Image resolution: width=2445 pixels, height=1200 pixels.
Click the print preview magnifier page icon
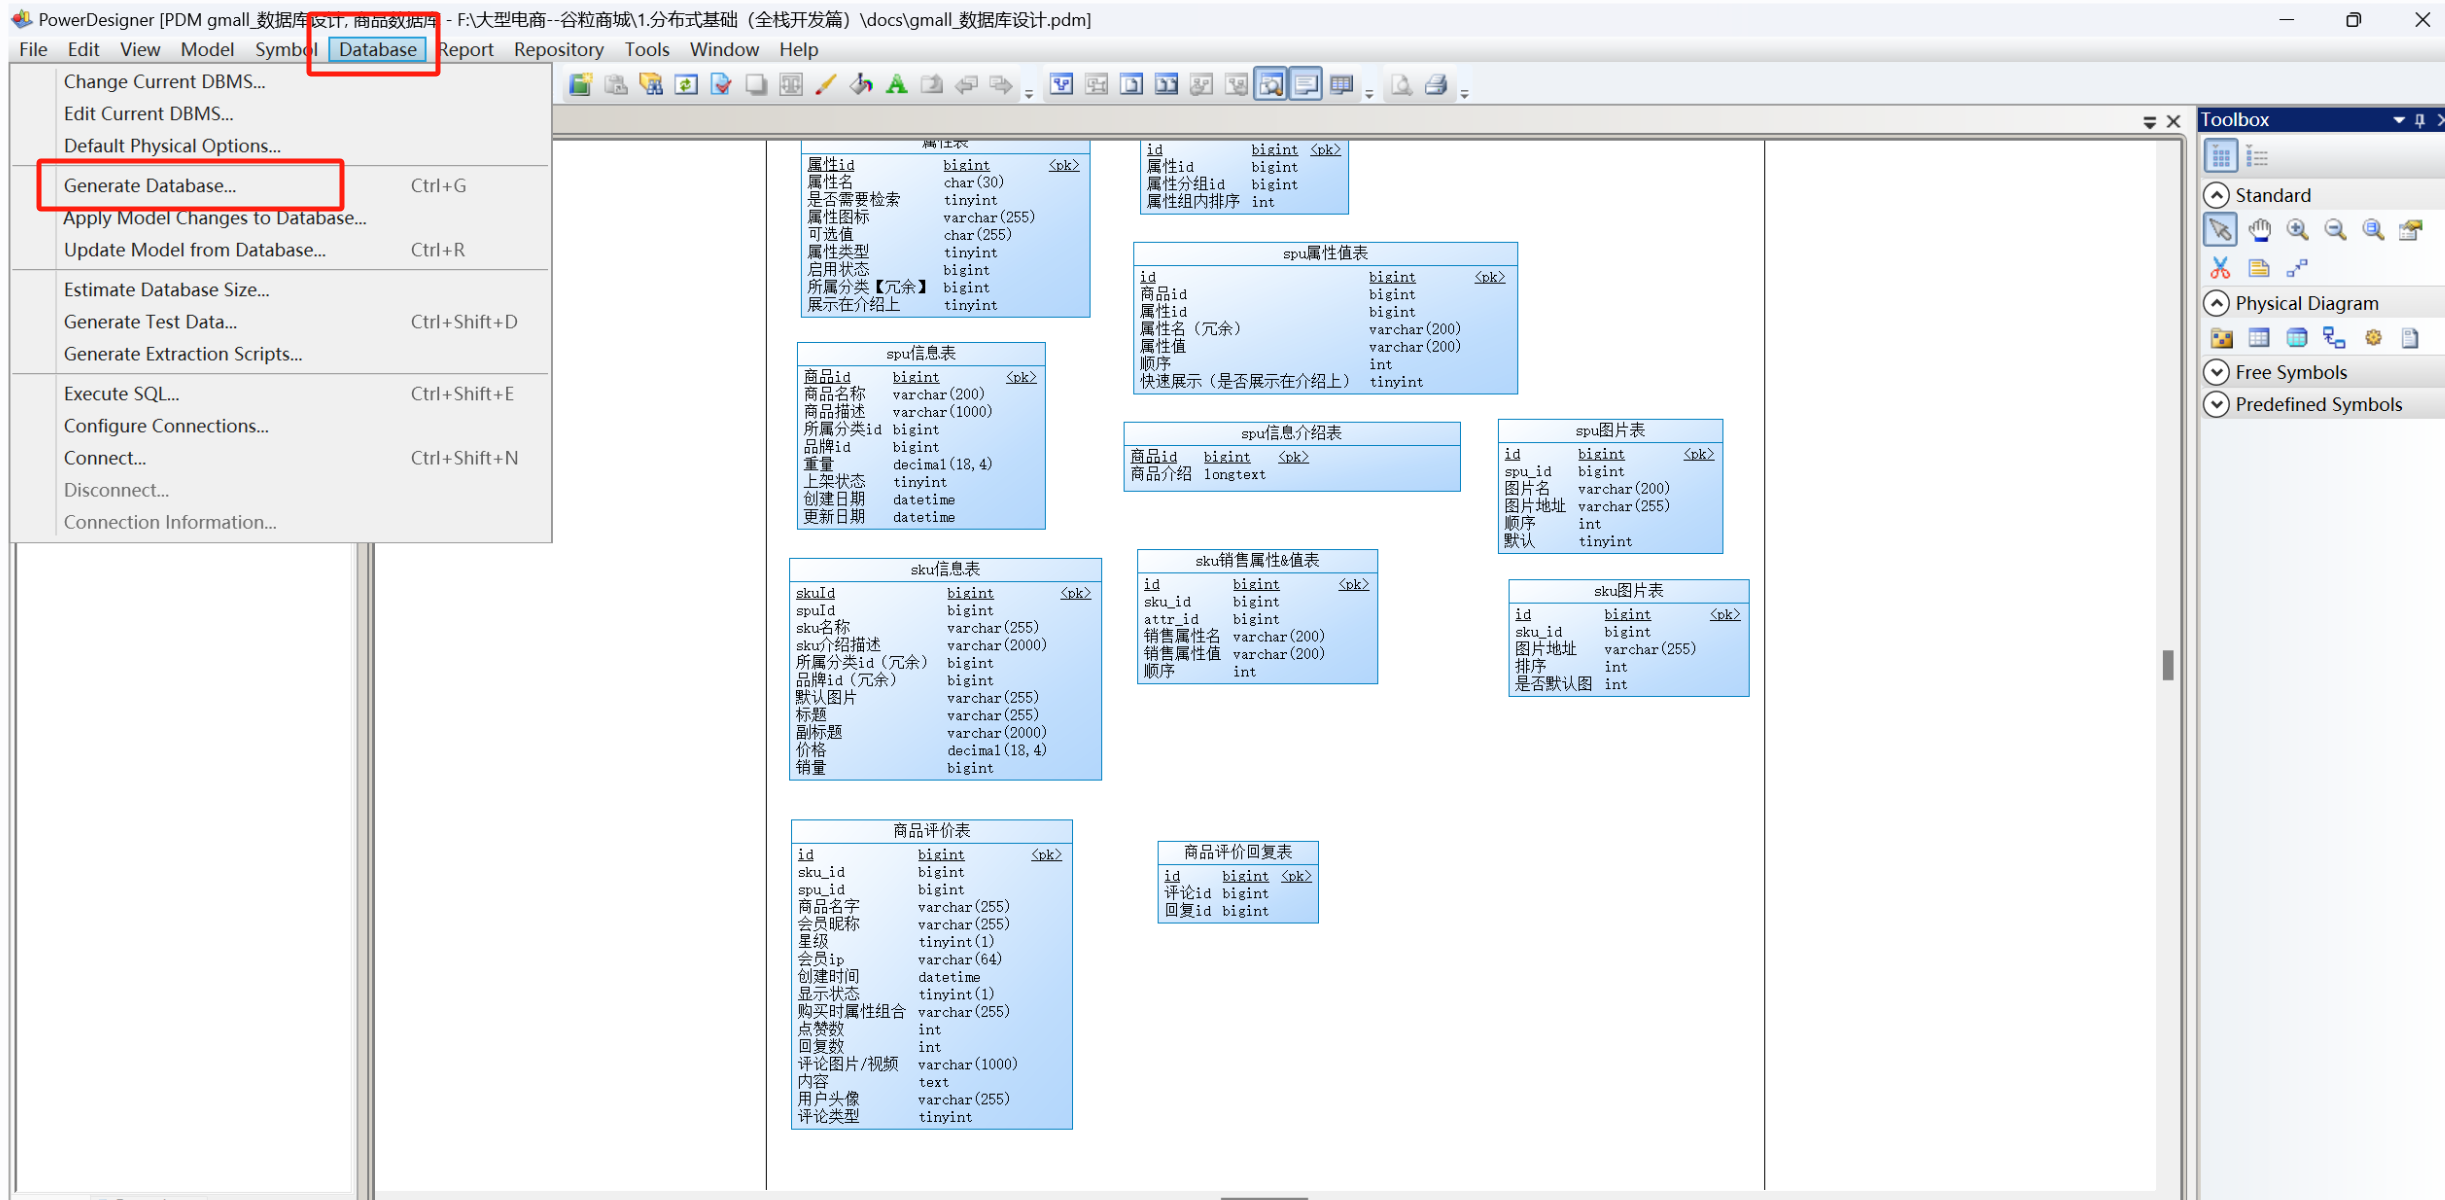(1401, 85)
